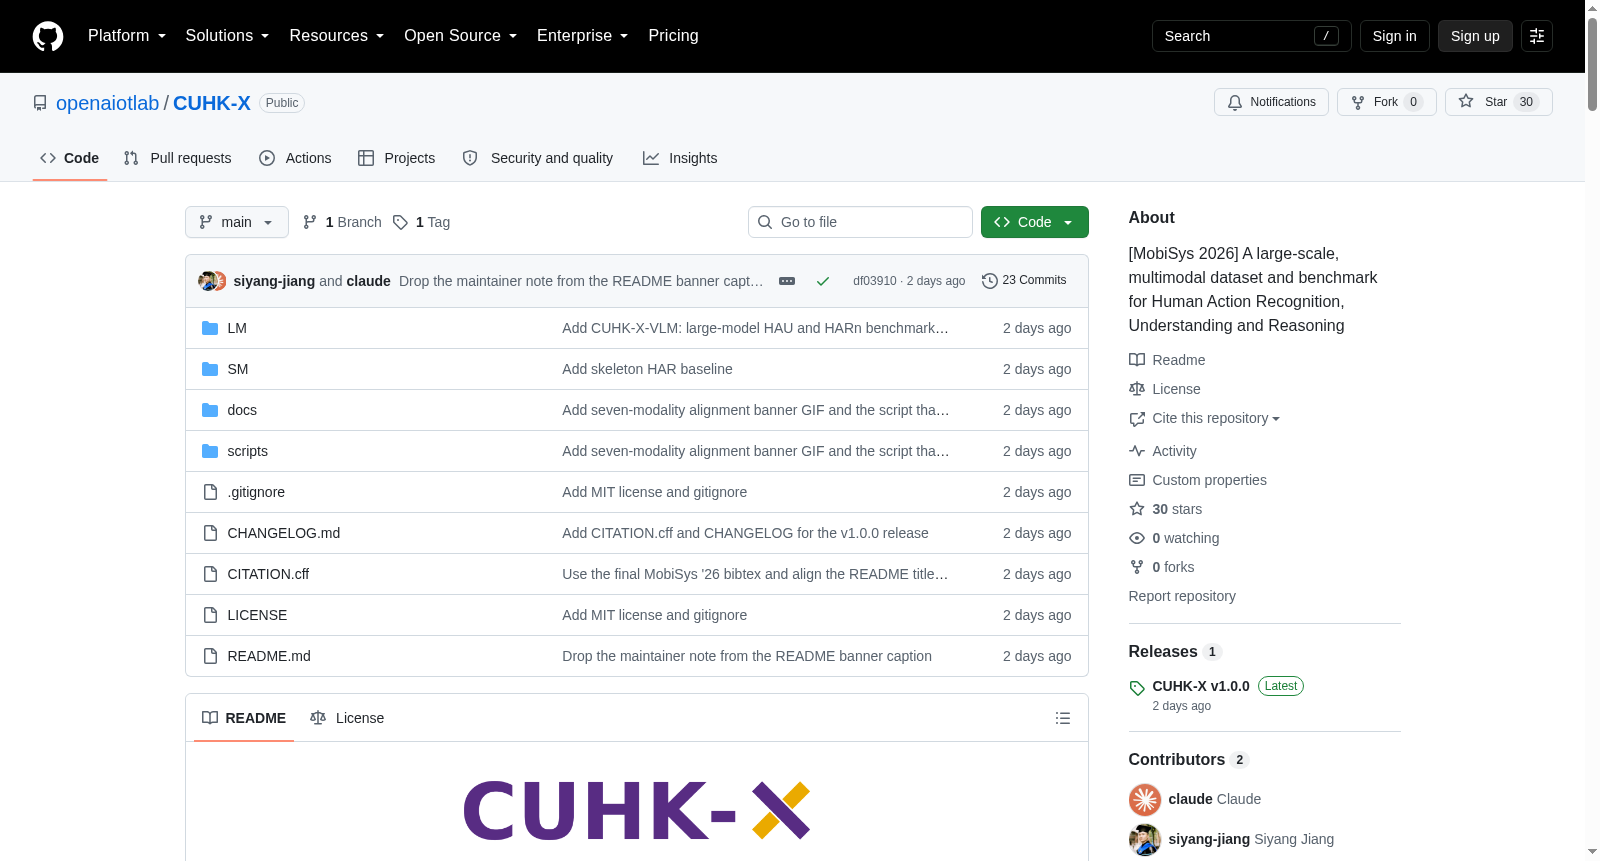Click the CUHK-X logo image in README
1600x861 pixels.
point(637,810)
